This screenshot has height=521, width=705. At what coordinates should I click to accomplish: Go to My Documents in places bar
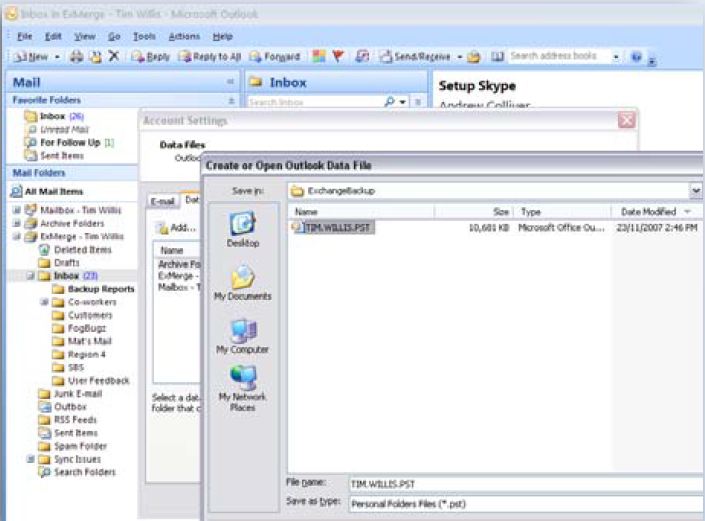243,283
